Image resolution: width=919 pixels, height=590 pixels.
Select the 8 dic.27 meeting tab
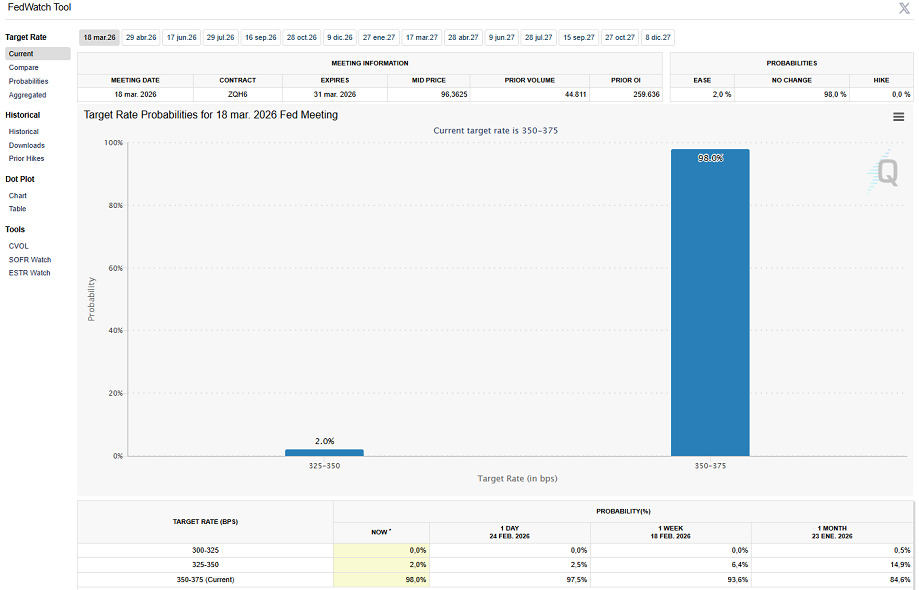[658, 37]
